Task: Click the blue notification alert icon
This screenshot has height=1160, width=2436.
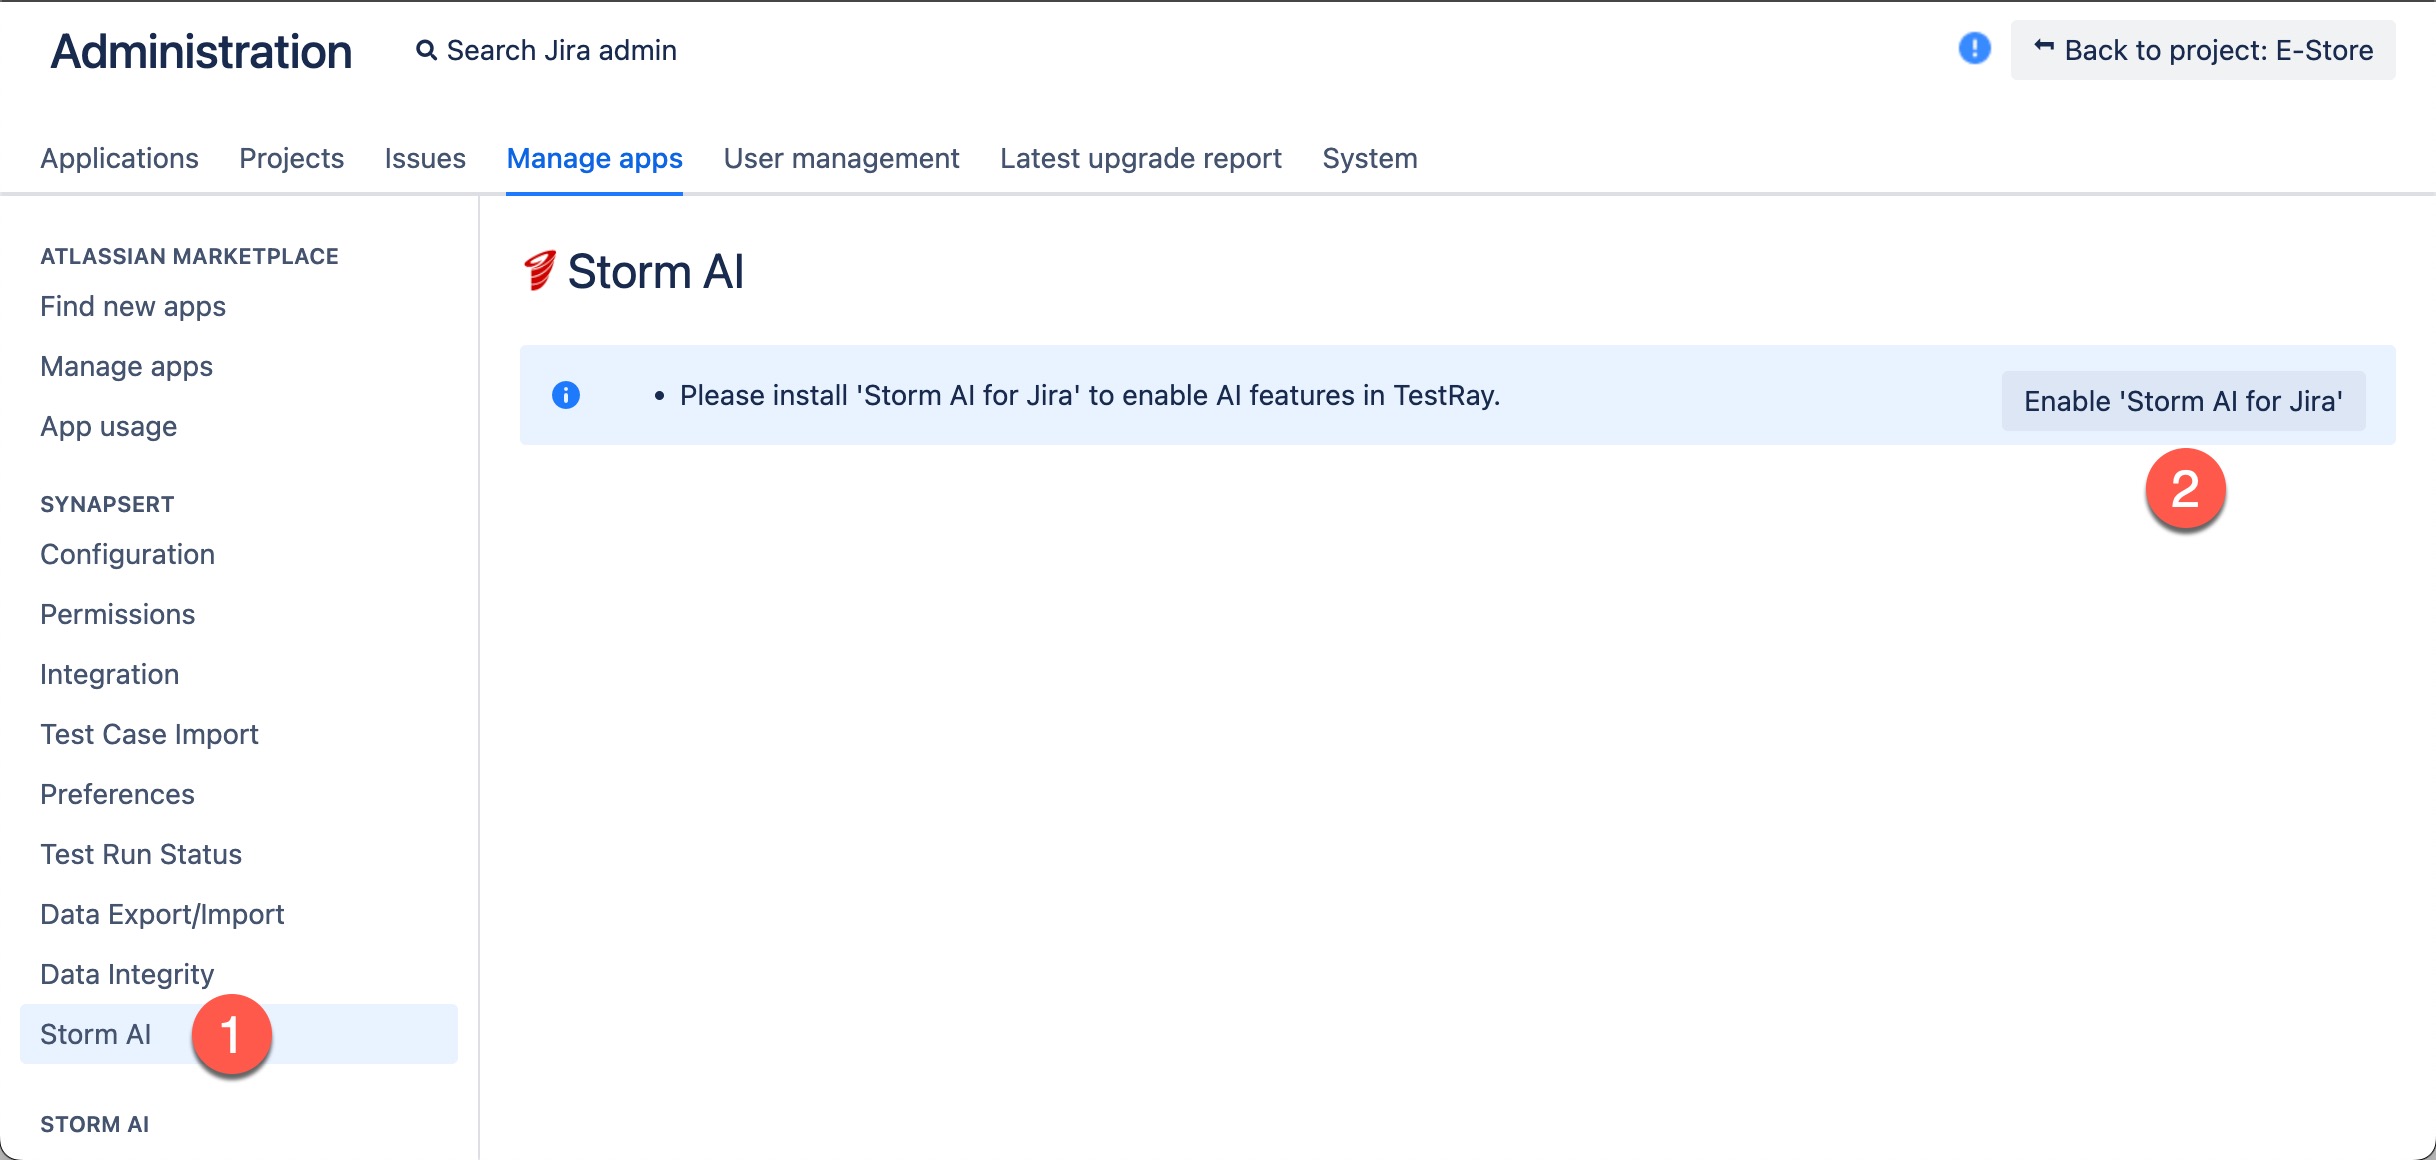Action: (x=1974, y=48)
